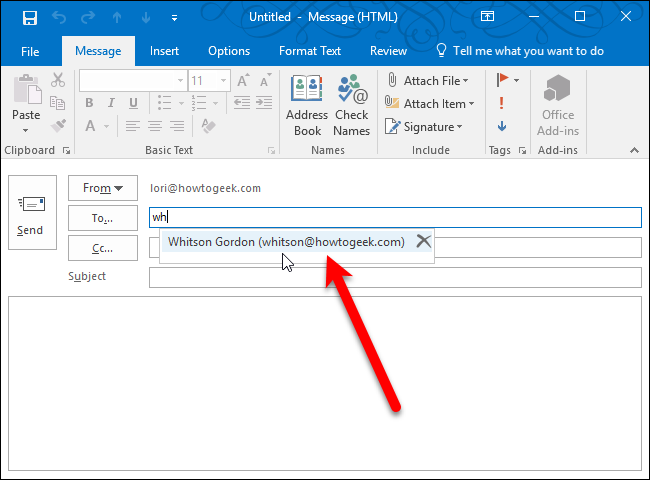The height and width of the screenshot is (480, 650).
Task: Click the To... button
Action: 103,218
